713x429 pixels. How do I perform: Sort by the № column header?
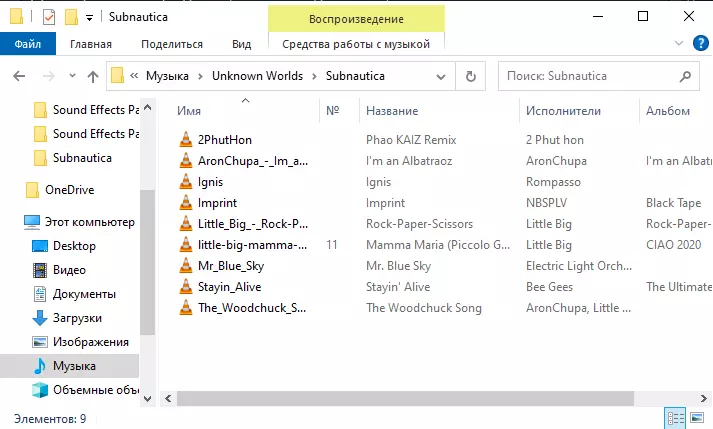[339, 111]
